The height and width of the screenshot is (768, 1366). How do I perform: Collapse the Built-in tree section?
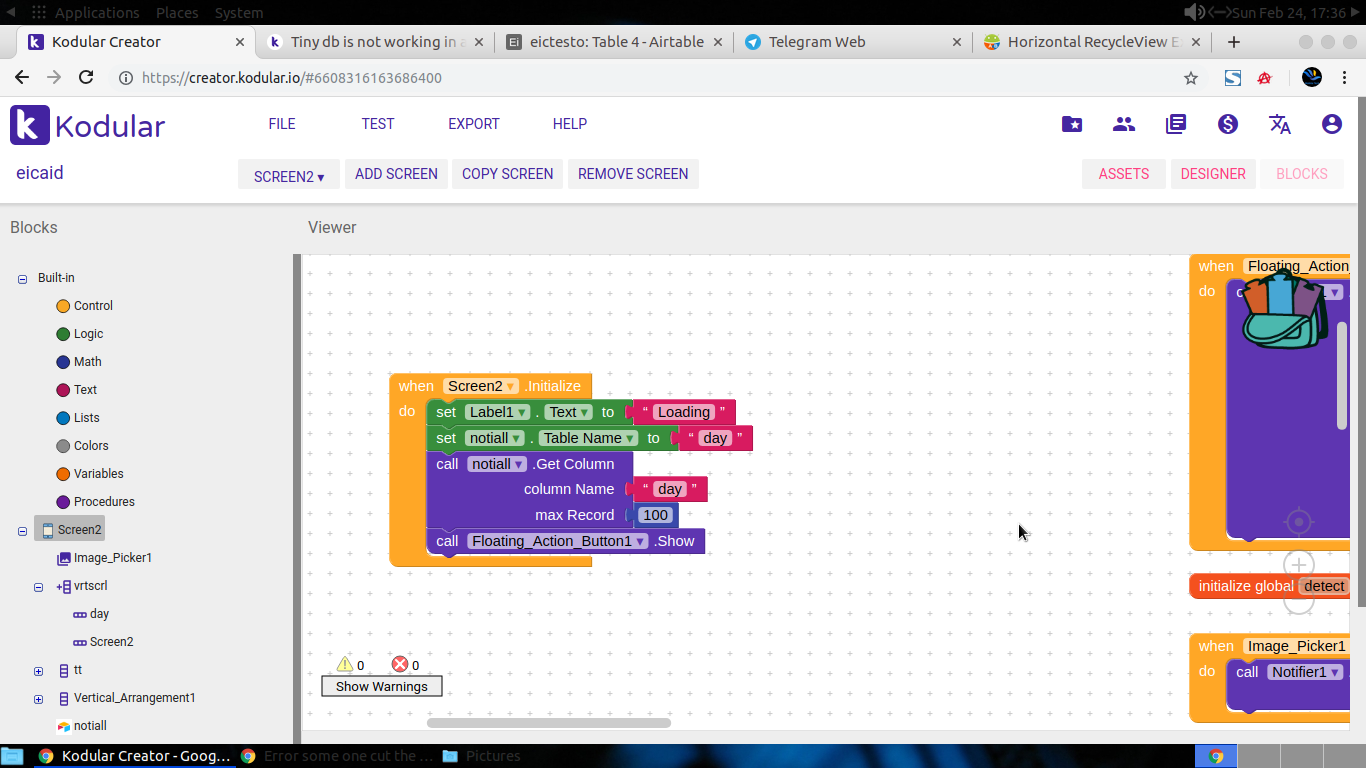click(22, 279)
